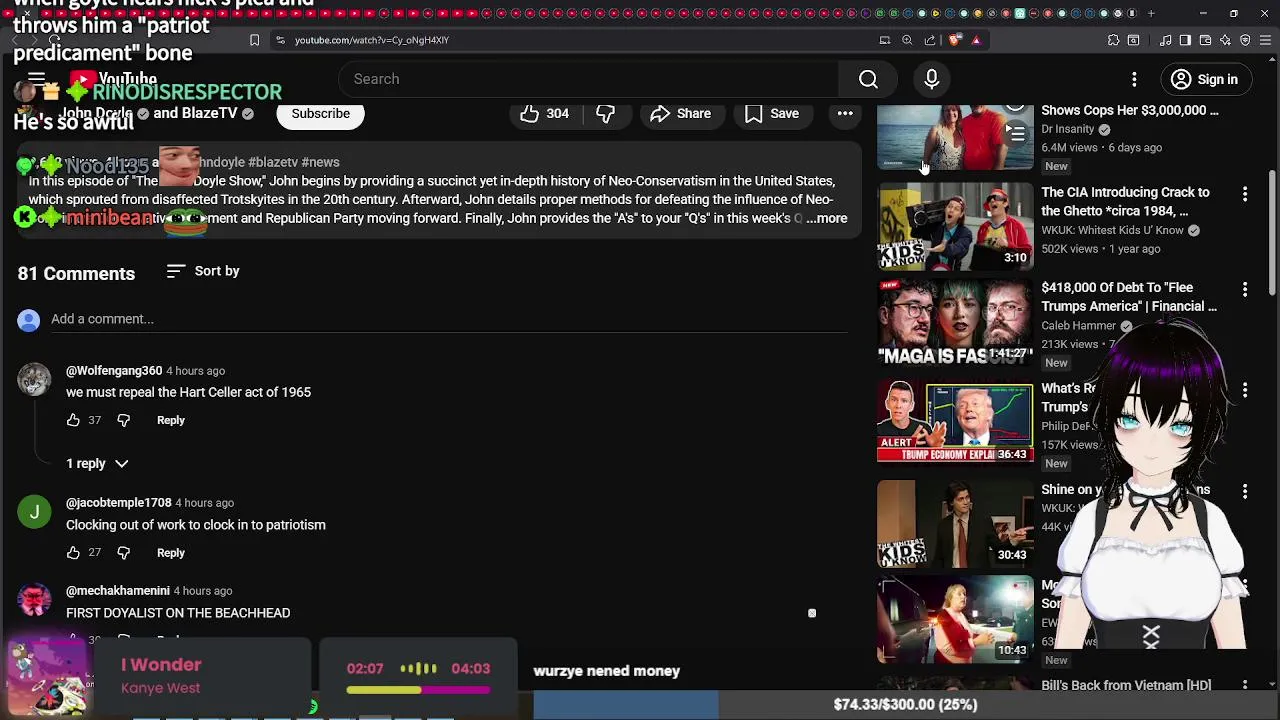Click the share page icon in address bar
This screenshot has width=1280, height=720.
point(930,40)
